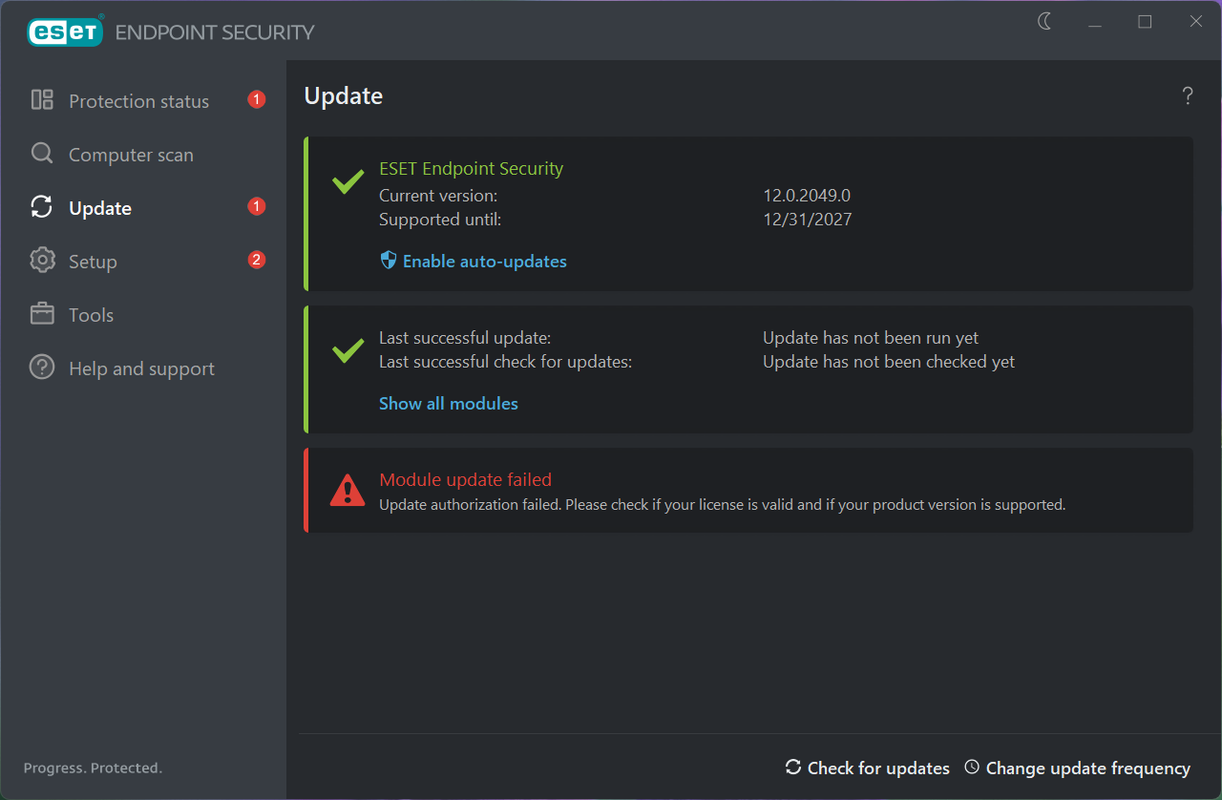Click 'Update authorization failed' message text
Viewport: 1222px width, 800px height.
tap(722, 505)
